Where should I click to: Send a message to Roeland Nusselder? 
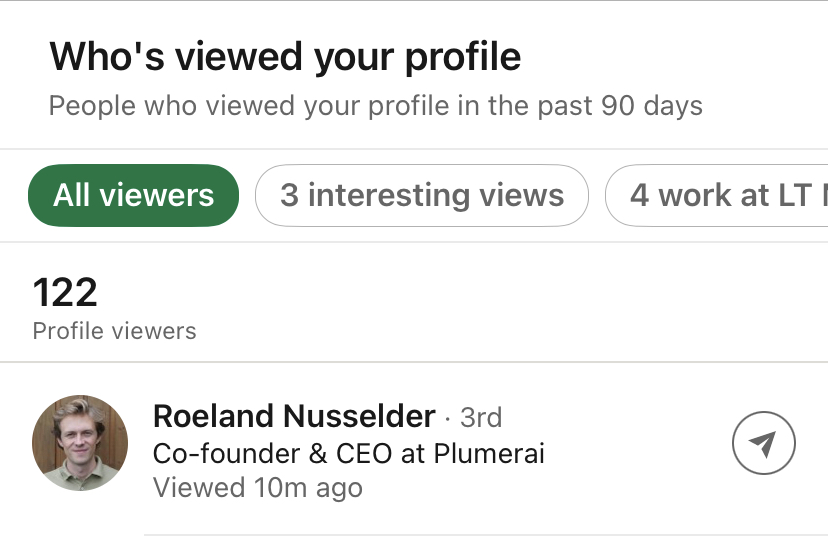763,443
